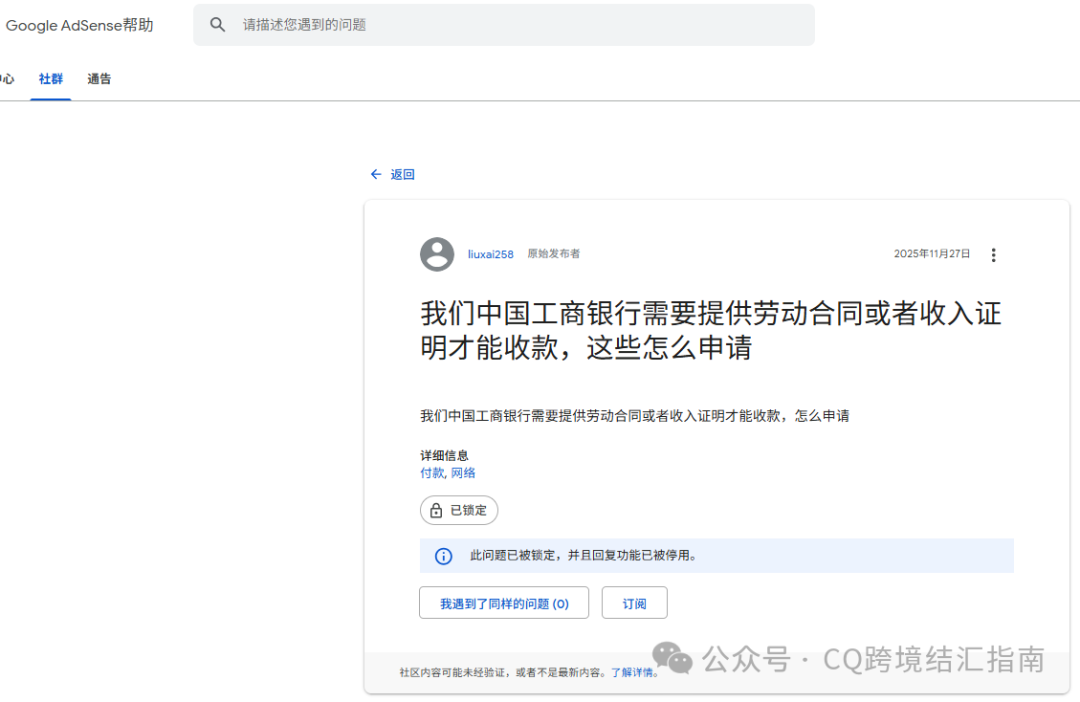
Task: Switch to the 社群 tab
Action: point(50,78)
